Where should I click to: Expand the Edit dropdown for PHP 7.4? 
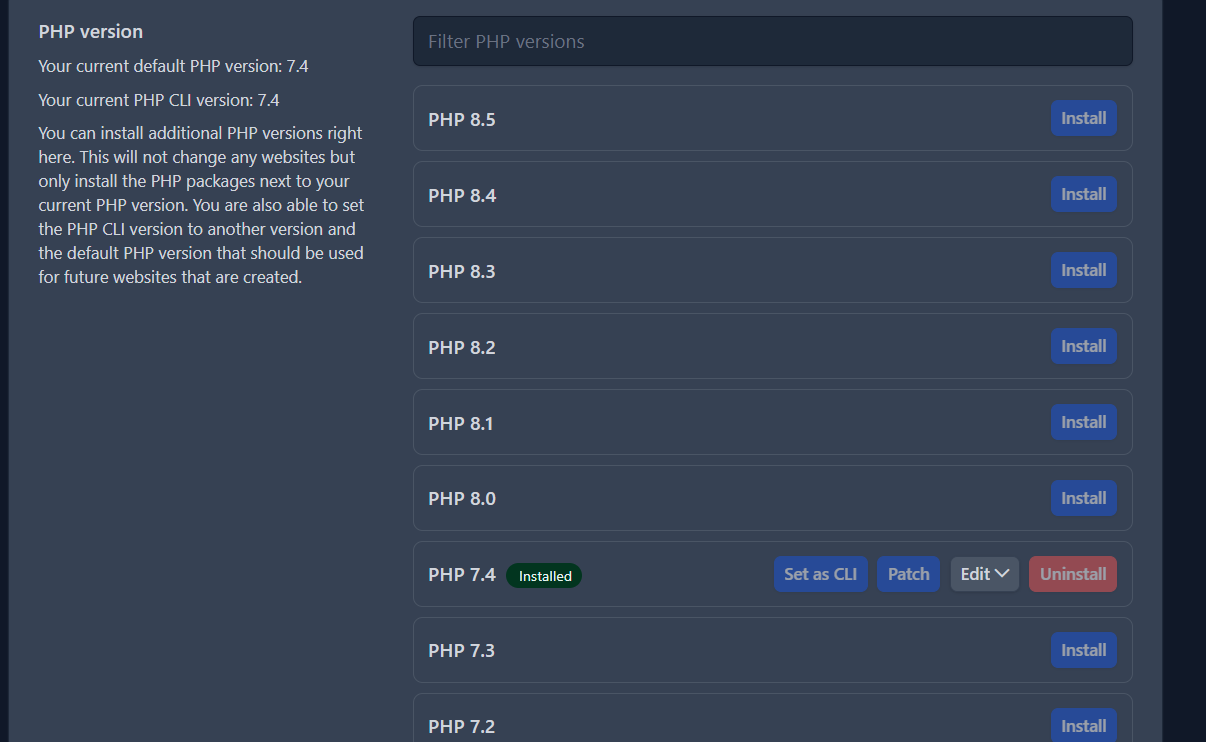coord(984,574)
